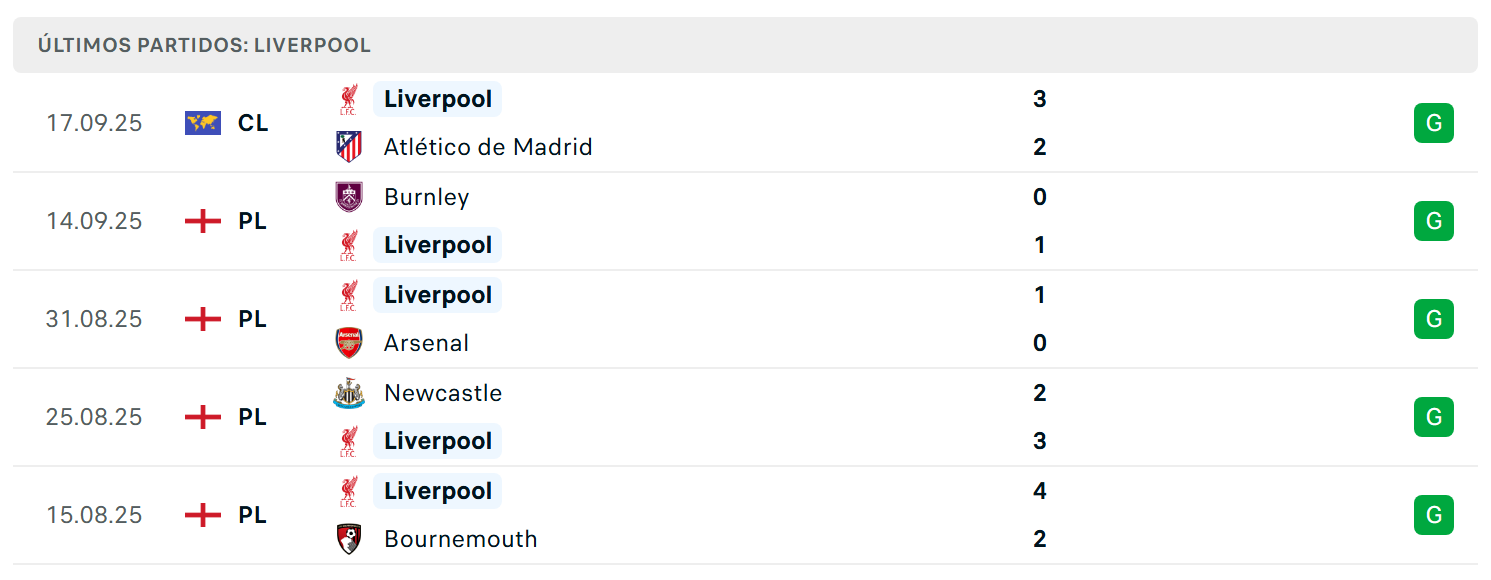Image resolution: width=1491 pixels, height=580 pixels.
Task: Click the Arsenal club crest
Action: [348, 343]
